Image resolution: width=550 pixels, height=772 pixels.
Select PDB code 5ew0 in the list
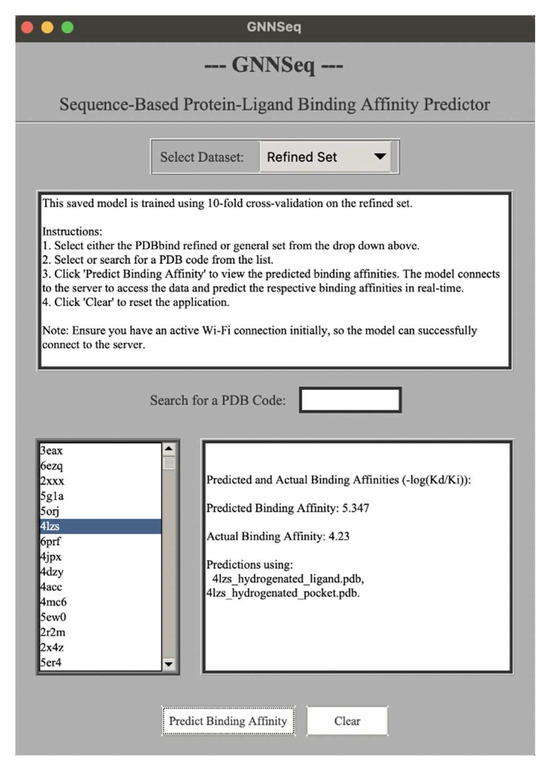click(x=100, y=617)
